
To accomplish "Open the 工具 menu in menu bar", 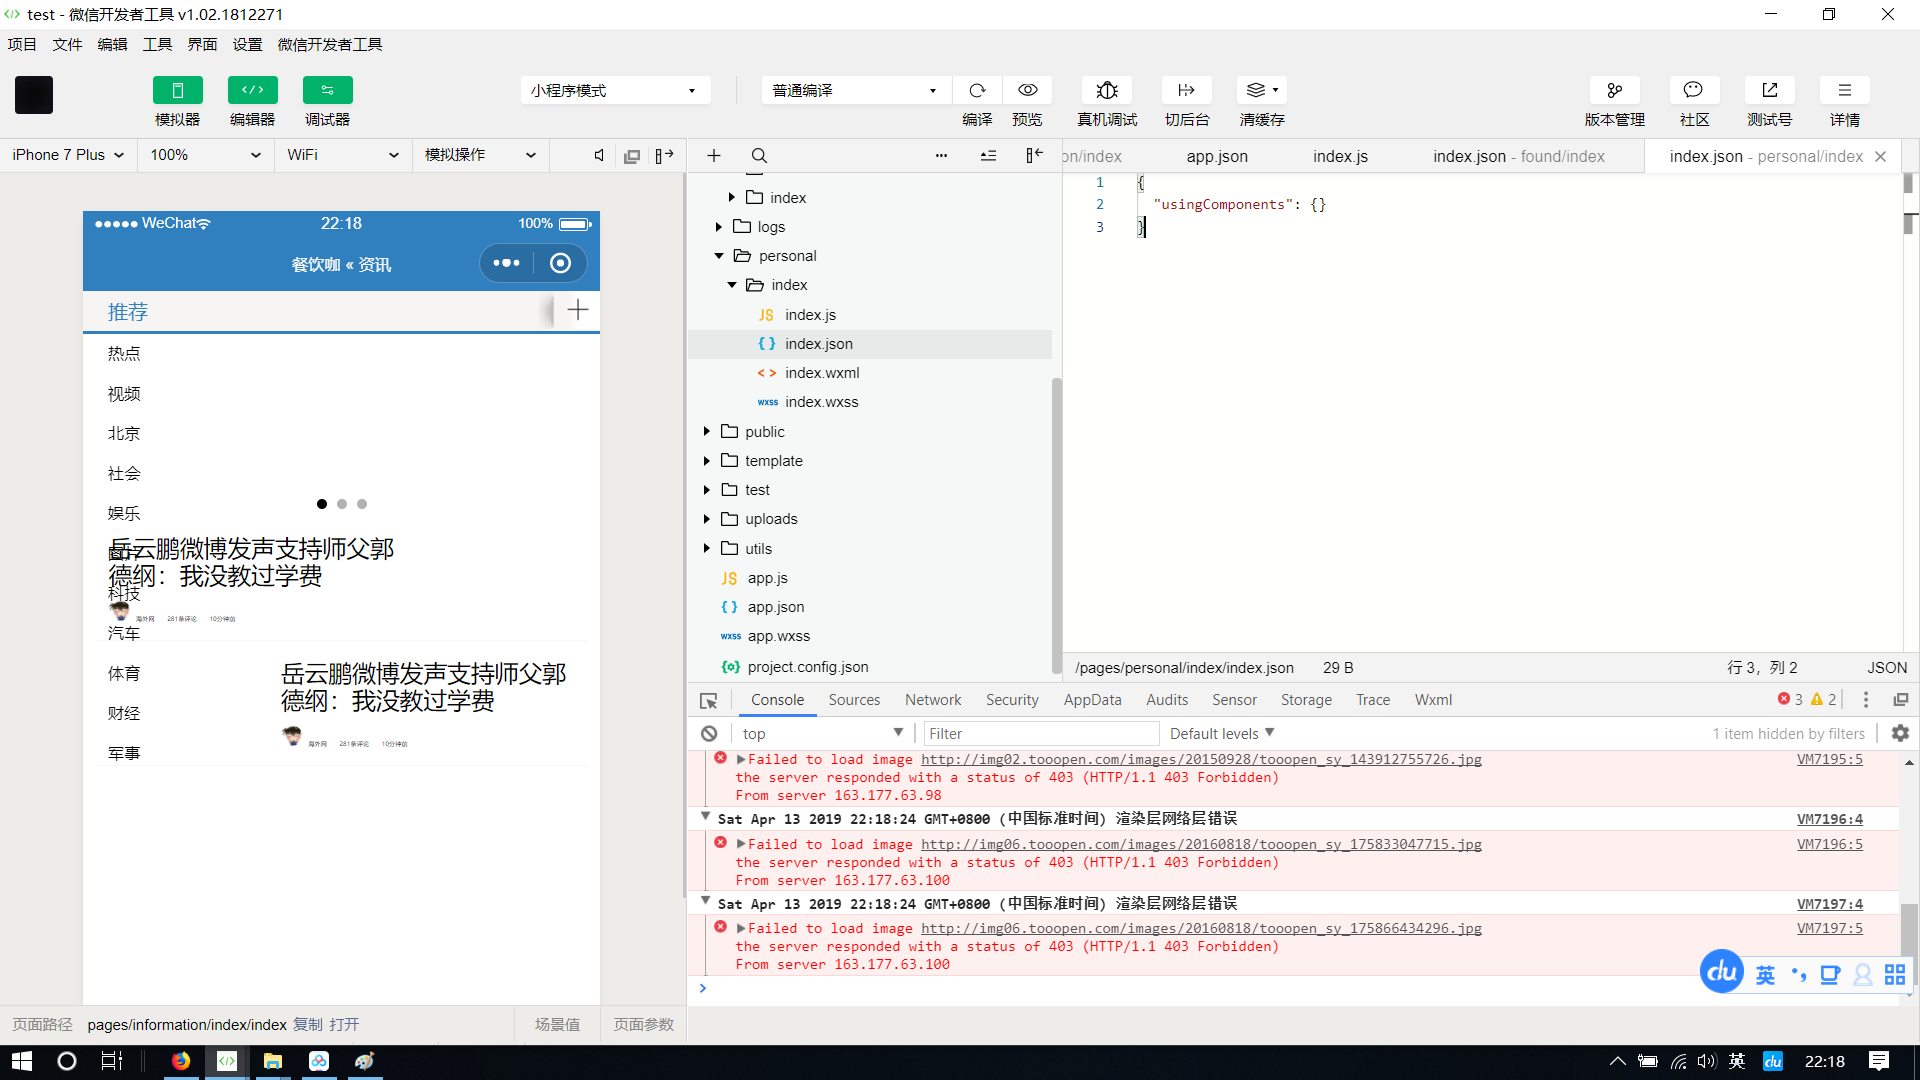I will click(157, 44).
